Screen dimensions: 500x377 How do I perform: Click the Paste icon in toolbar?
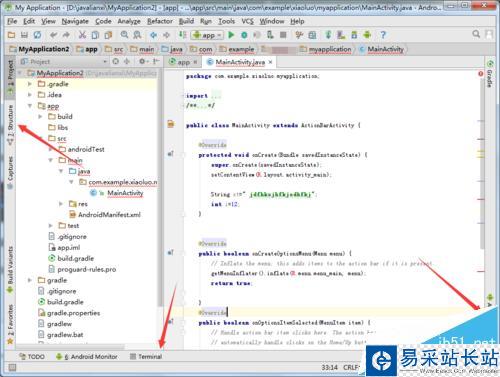tap(108, 35)
